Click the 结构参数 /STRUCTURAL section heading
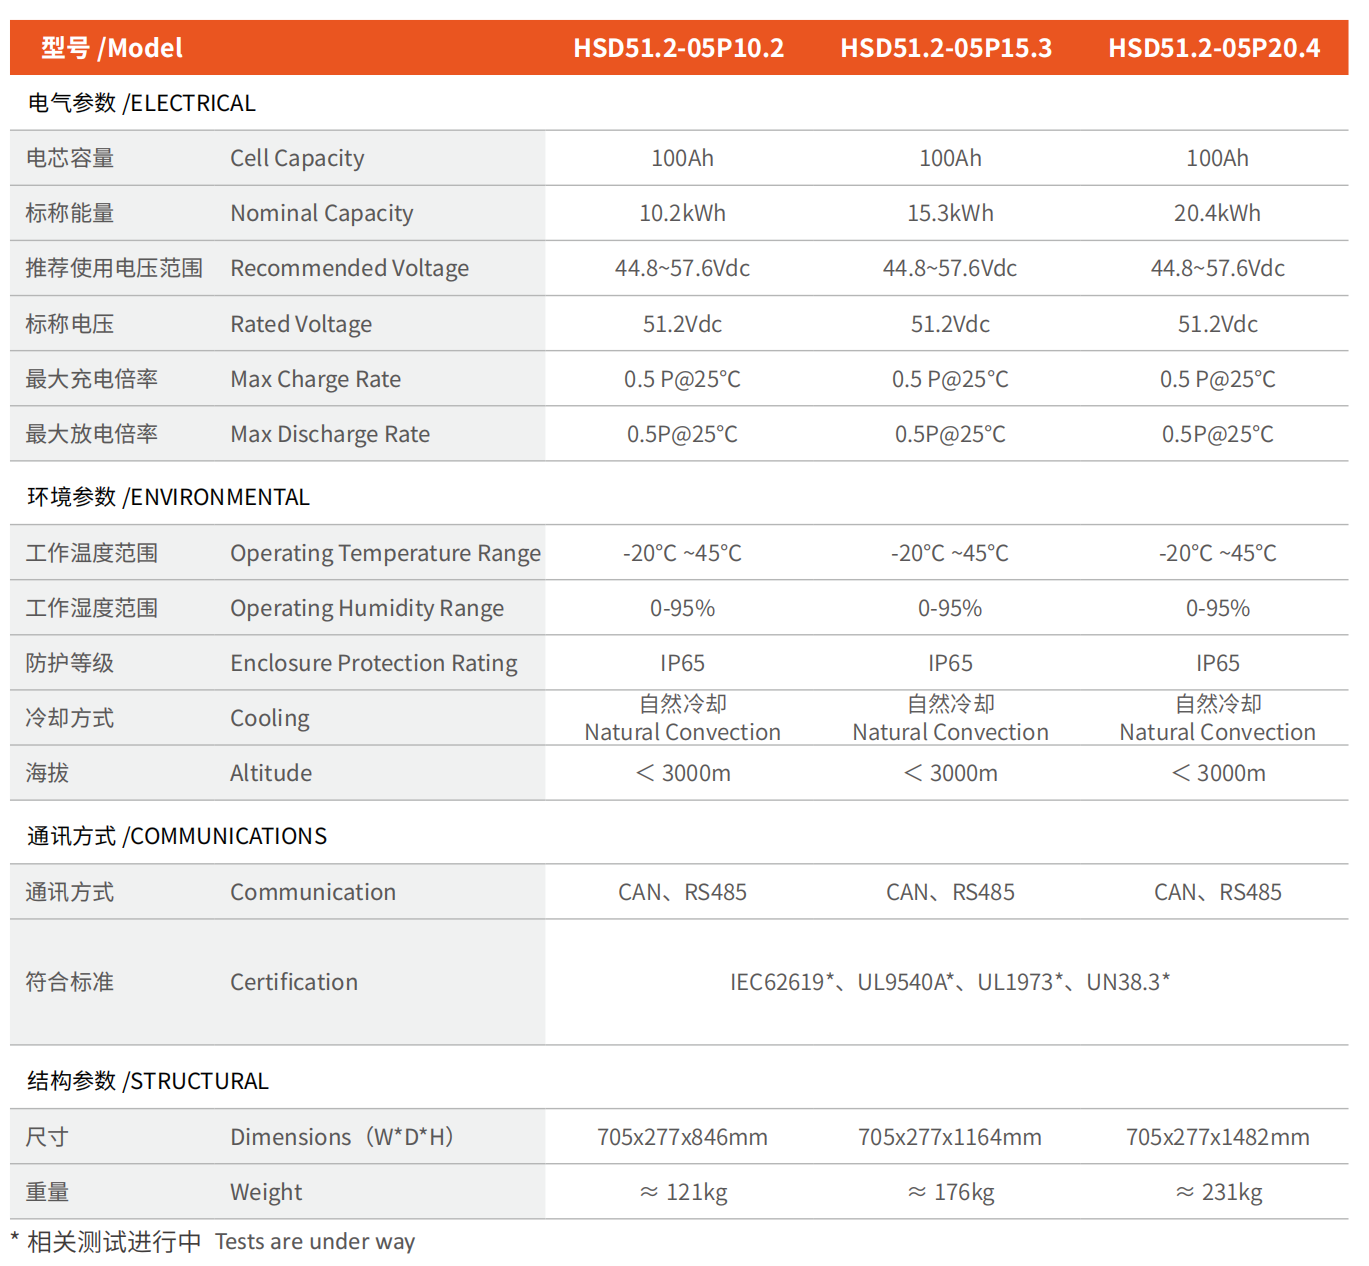Viewport: 1369px width, 1266px height. 148,1081
